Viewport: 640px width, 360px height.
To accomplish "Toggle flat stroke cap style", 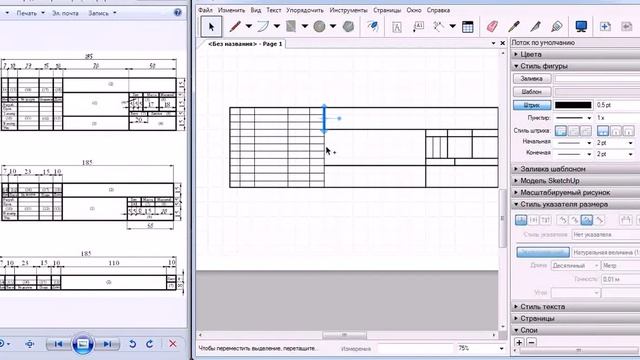I will pyautogui.click(x=603, y=131).
